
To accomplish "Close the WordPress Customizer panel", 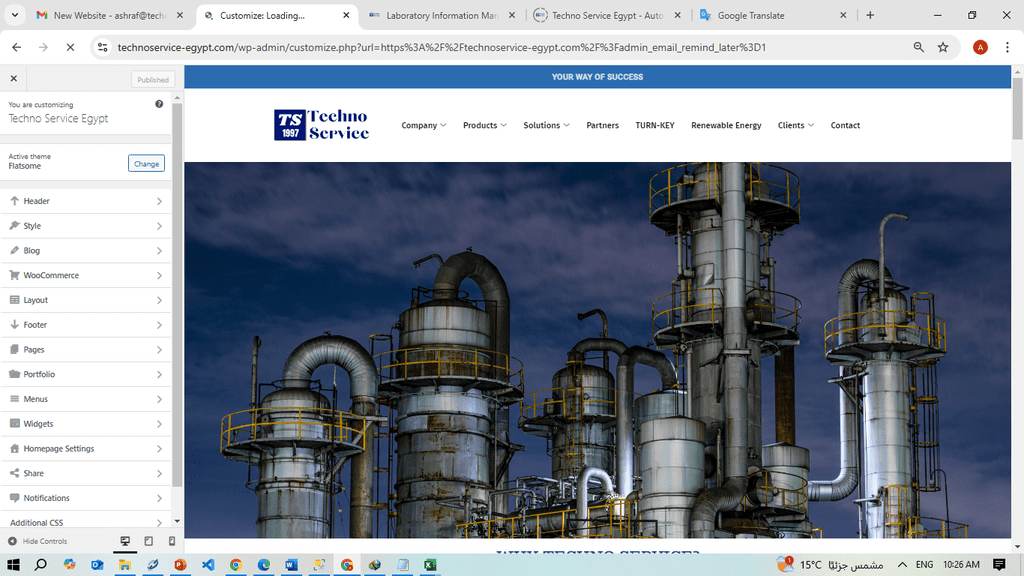I will (14, 78).
